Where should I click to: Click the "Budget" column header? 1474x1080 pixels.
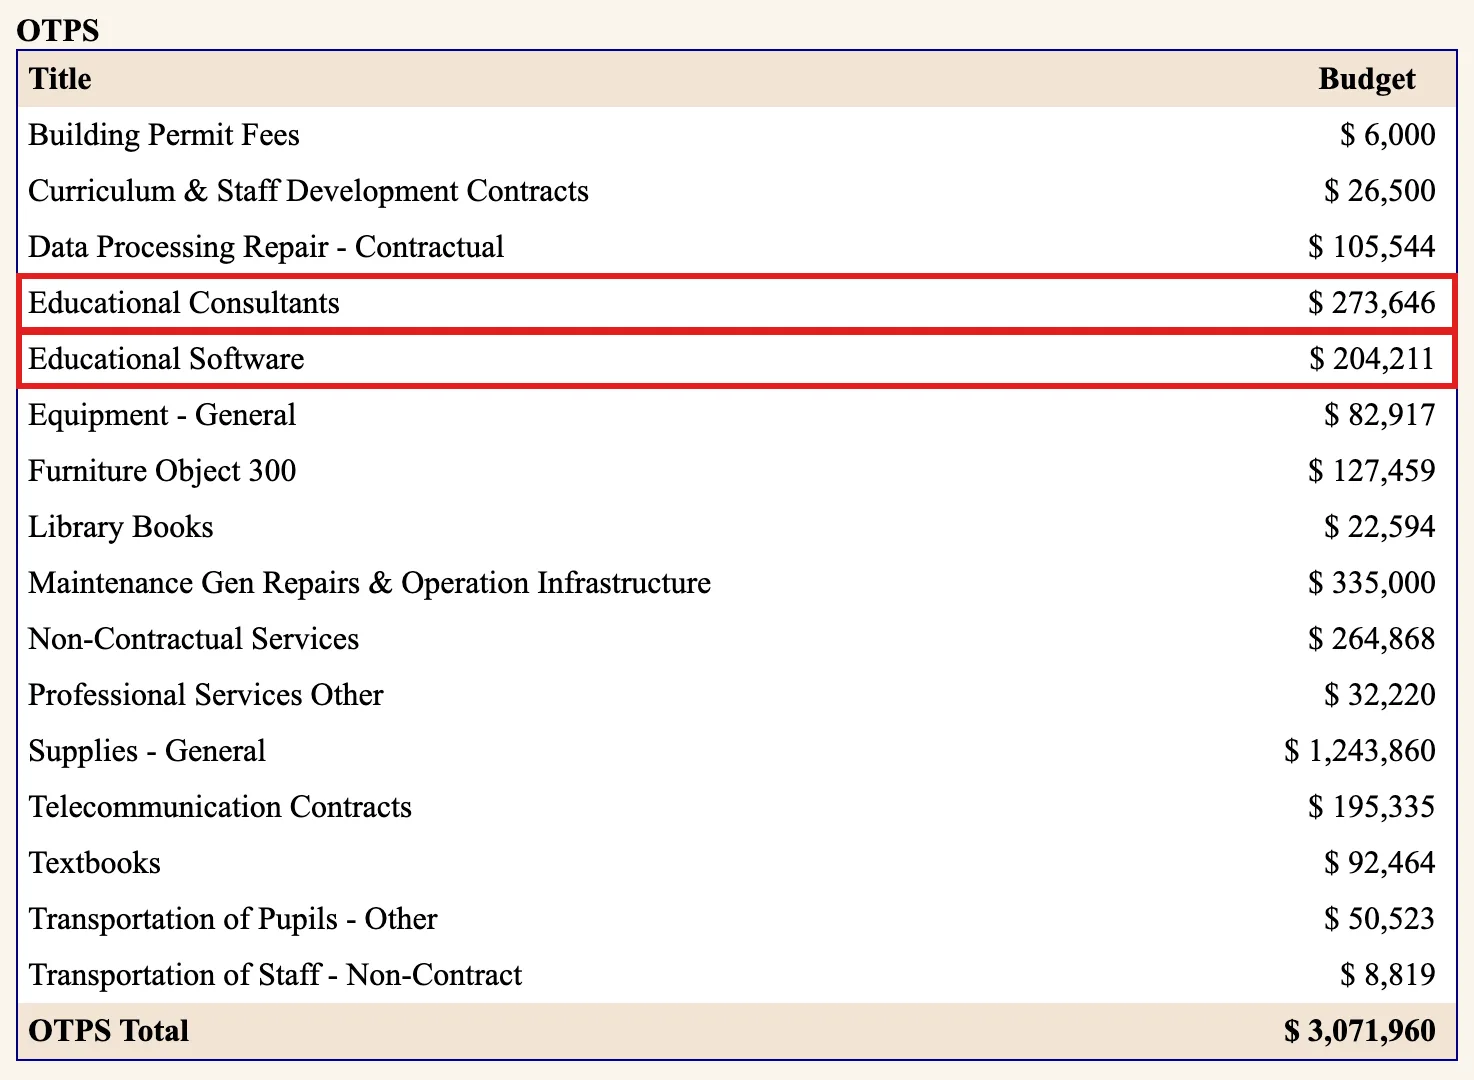click(1367, 79)
